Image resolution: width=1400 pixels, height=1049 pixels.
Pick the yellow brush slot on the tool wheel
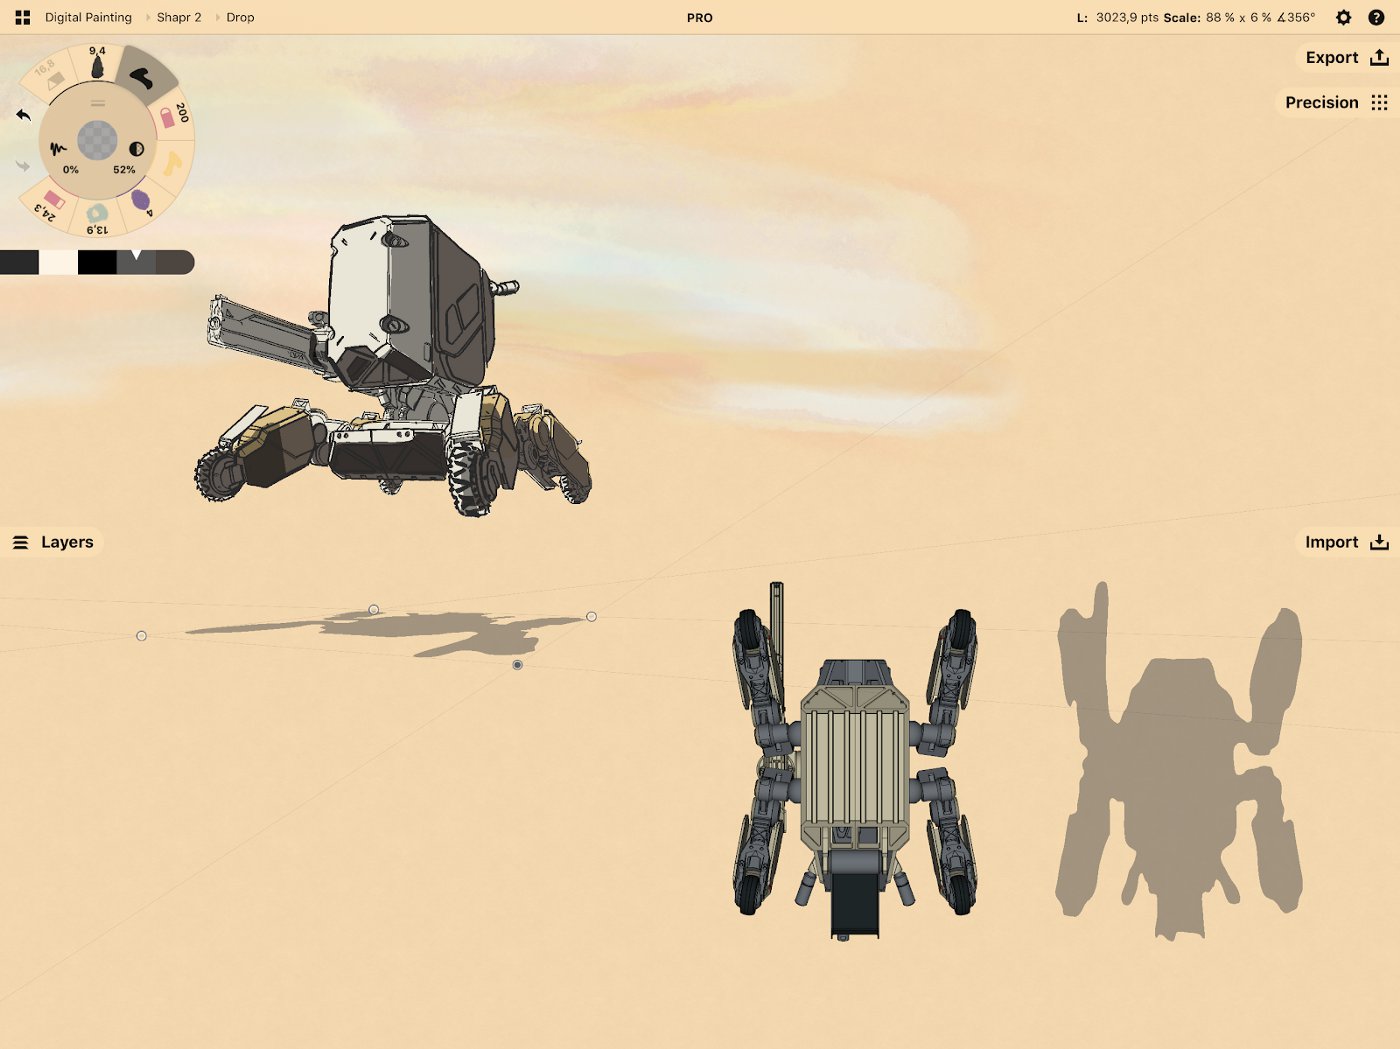click(x=173, y=163)
